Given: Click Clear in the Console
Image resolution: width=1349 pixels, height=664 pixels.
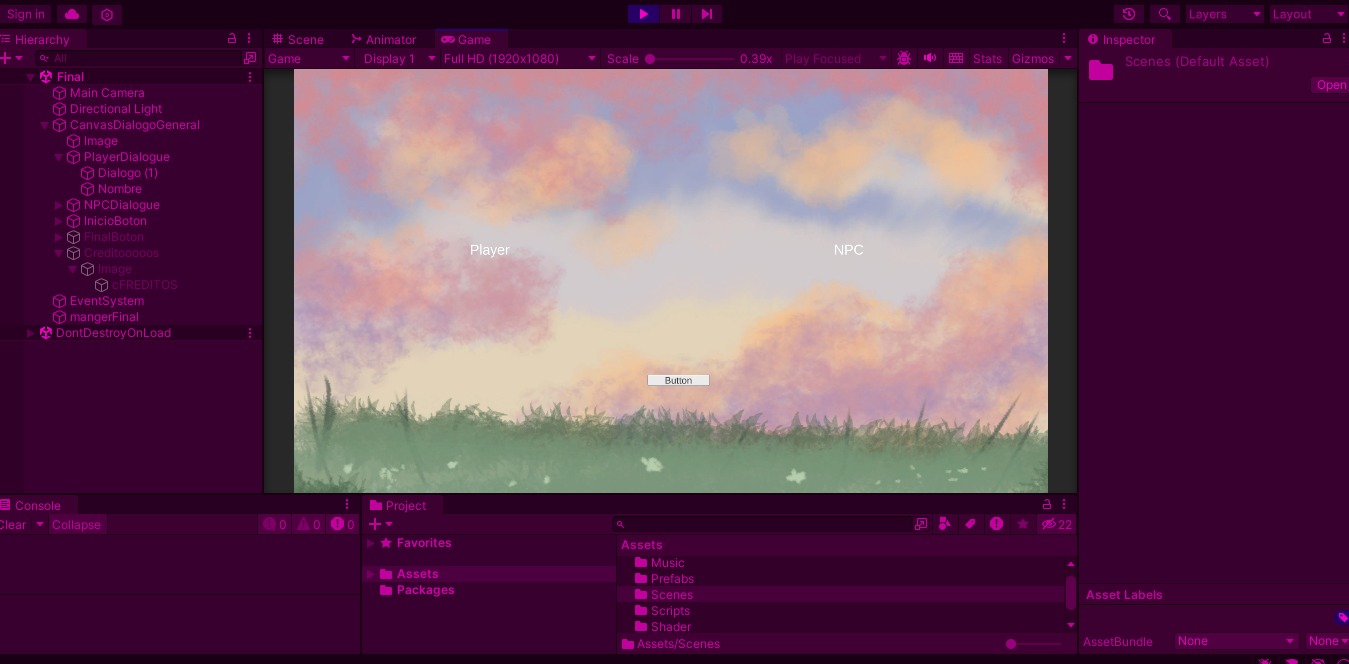Looking at the screenshot, I should coord(13,525).
